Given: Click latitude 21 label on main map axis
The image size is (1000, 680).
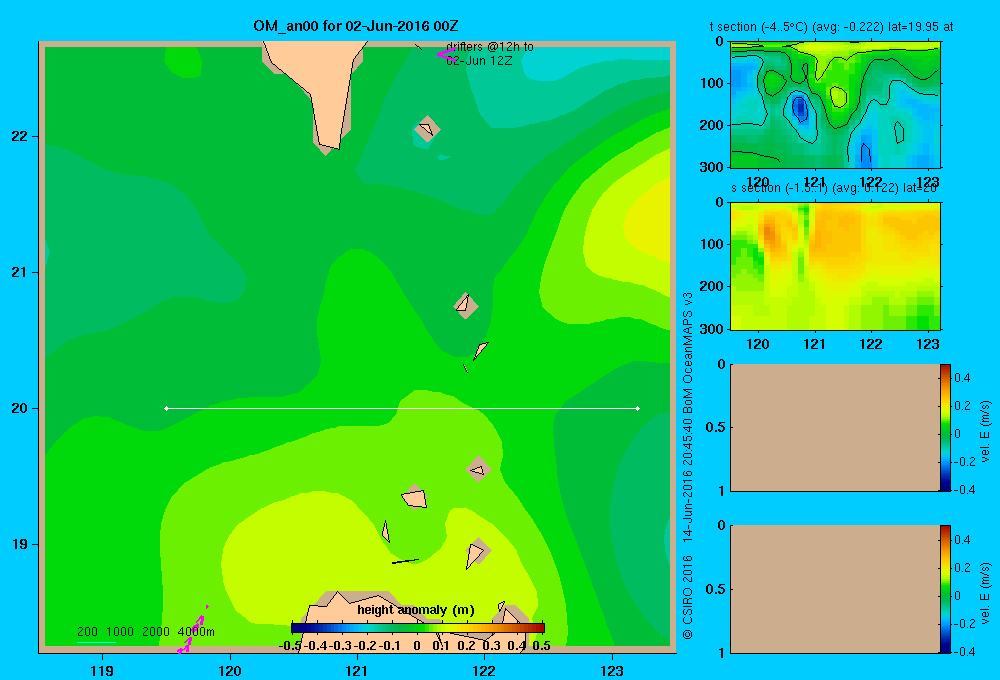Looking at the screenshot, I should [19, 272].
